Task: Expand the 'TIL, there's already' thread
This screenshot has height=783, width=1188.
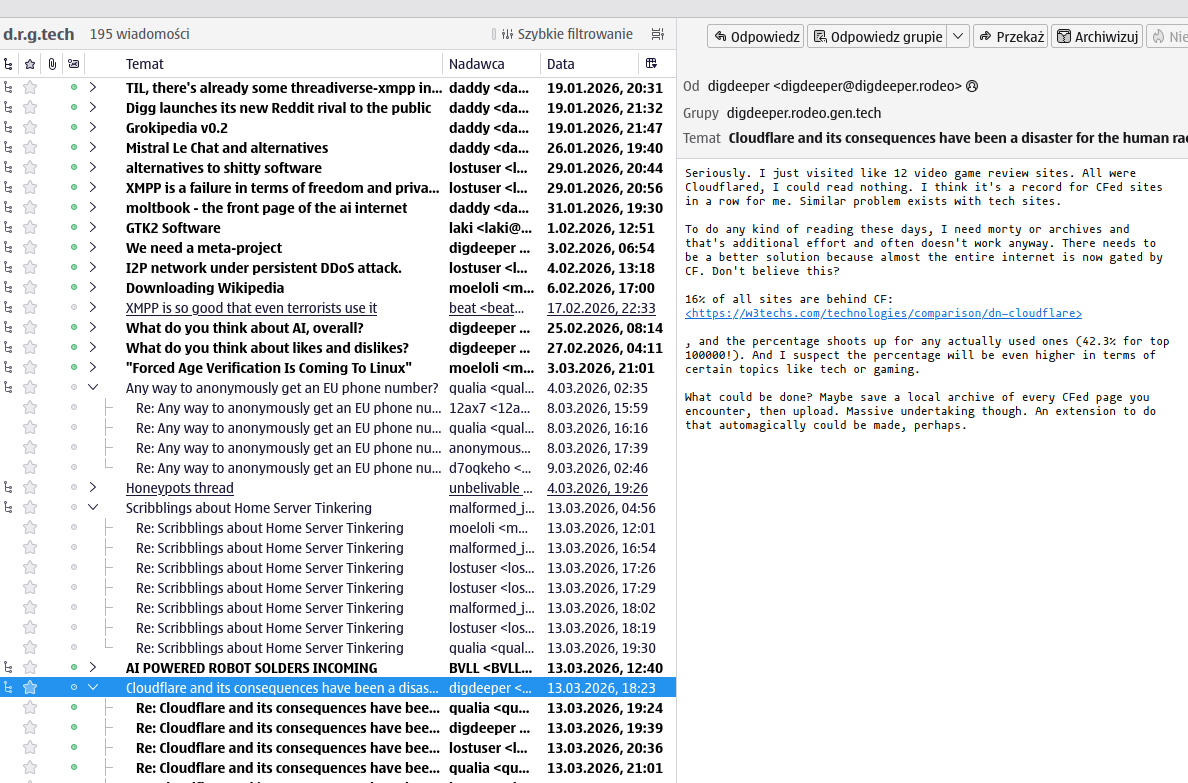Action: click(x=93, y=88)
